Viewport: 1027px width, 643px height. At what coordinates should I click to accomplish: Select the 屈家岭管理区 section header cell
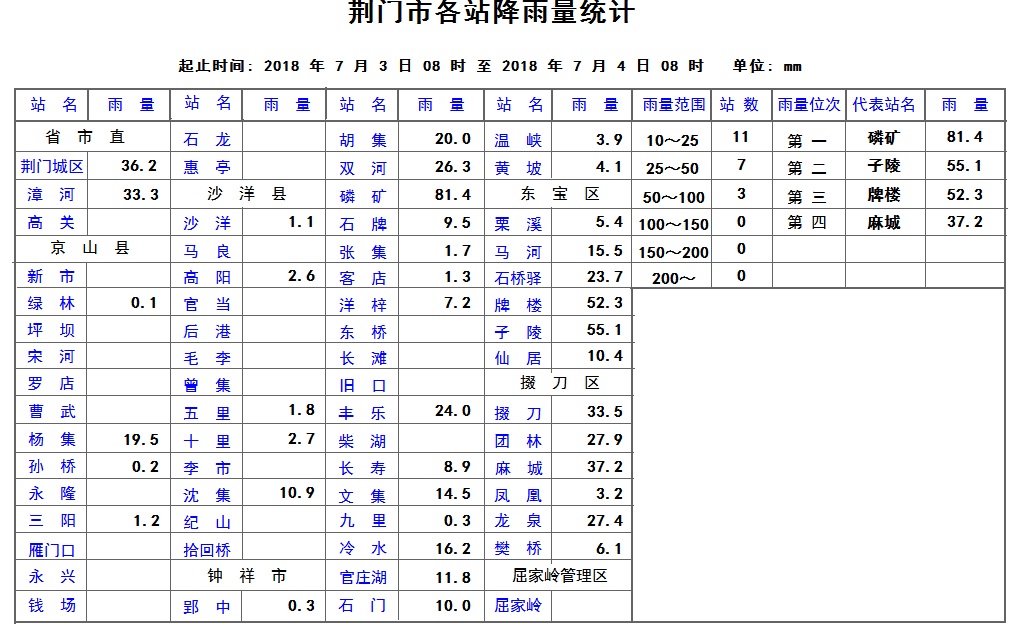[x=559, y=576]
